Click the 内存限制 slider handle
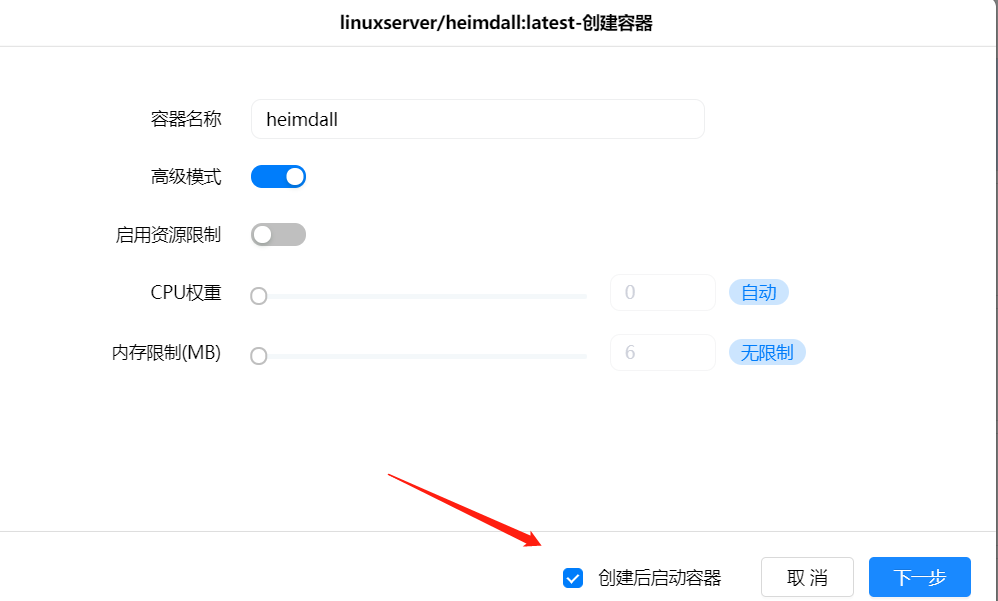This screenshot has height=601, width=998. pyautogui.click(x=258, y=356)
